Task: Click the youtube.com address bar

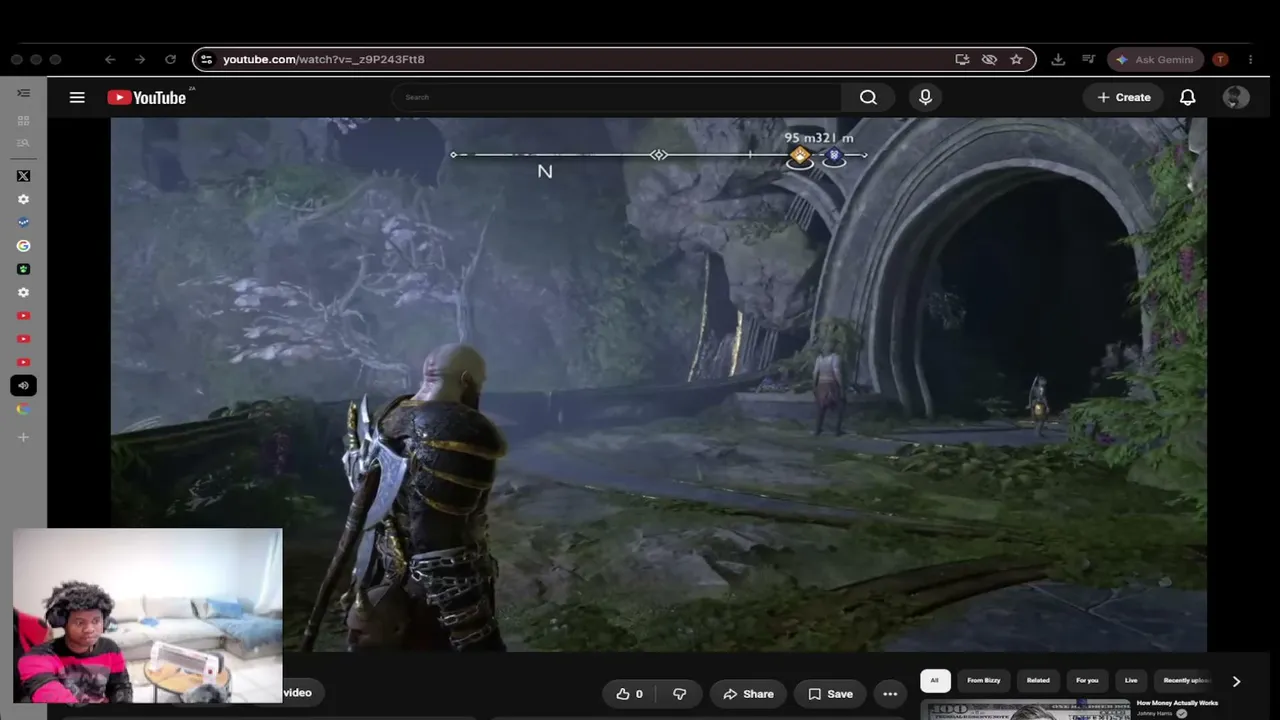Action: [x=614, y=60]
